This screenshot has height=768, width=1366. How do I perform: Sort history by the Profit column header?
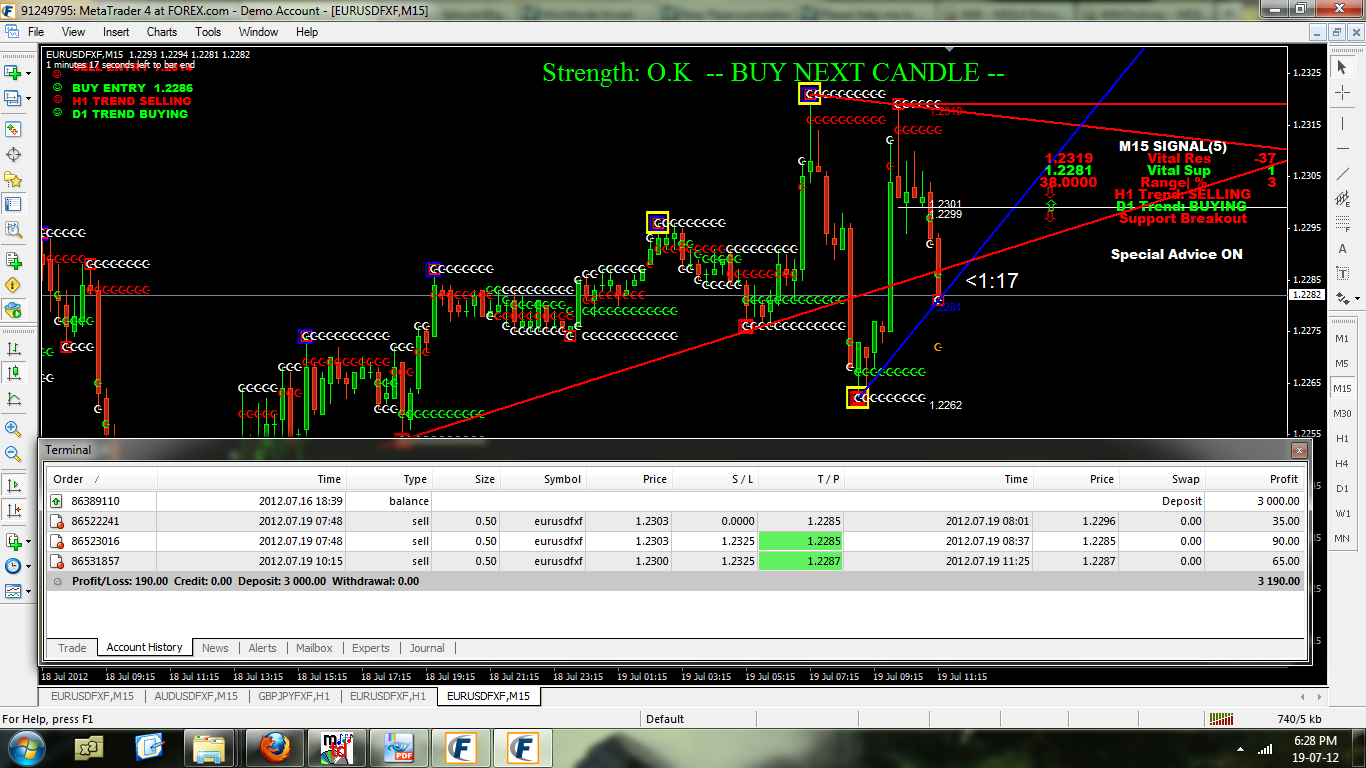(x=1256, y=479)
